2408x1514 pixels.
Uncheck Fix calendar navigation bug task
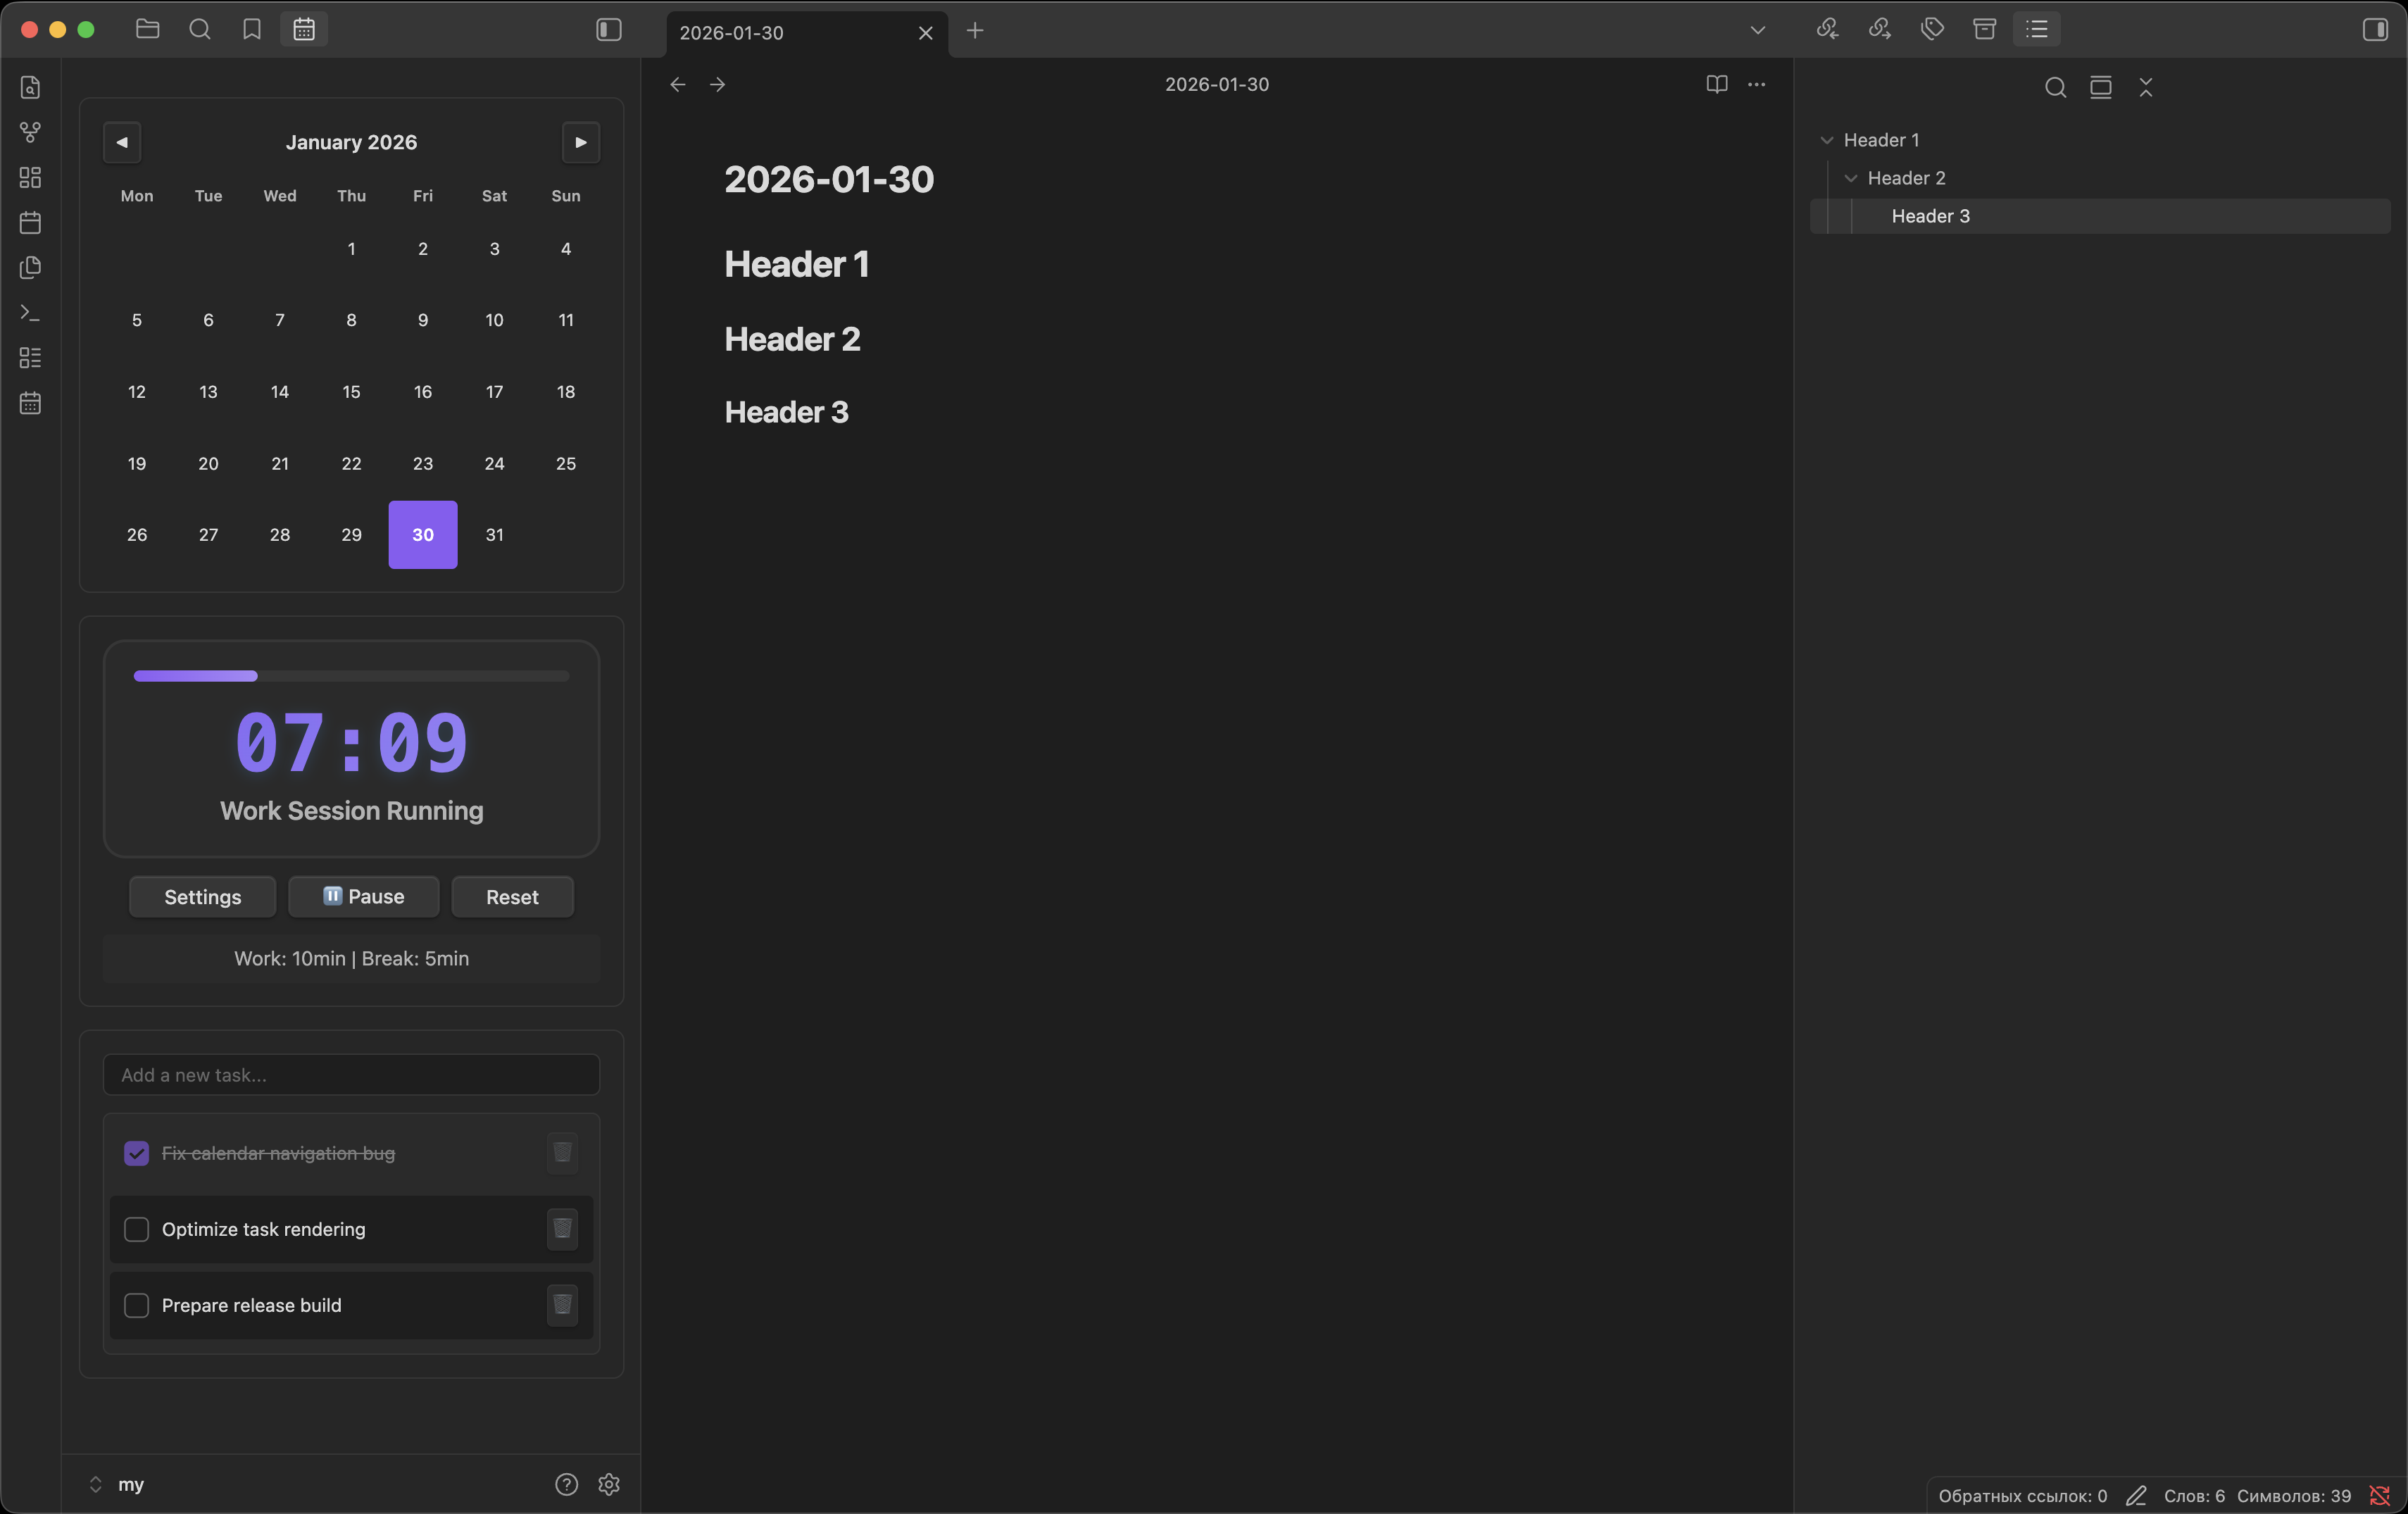point(136,1153)
